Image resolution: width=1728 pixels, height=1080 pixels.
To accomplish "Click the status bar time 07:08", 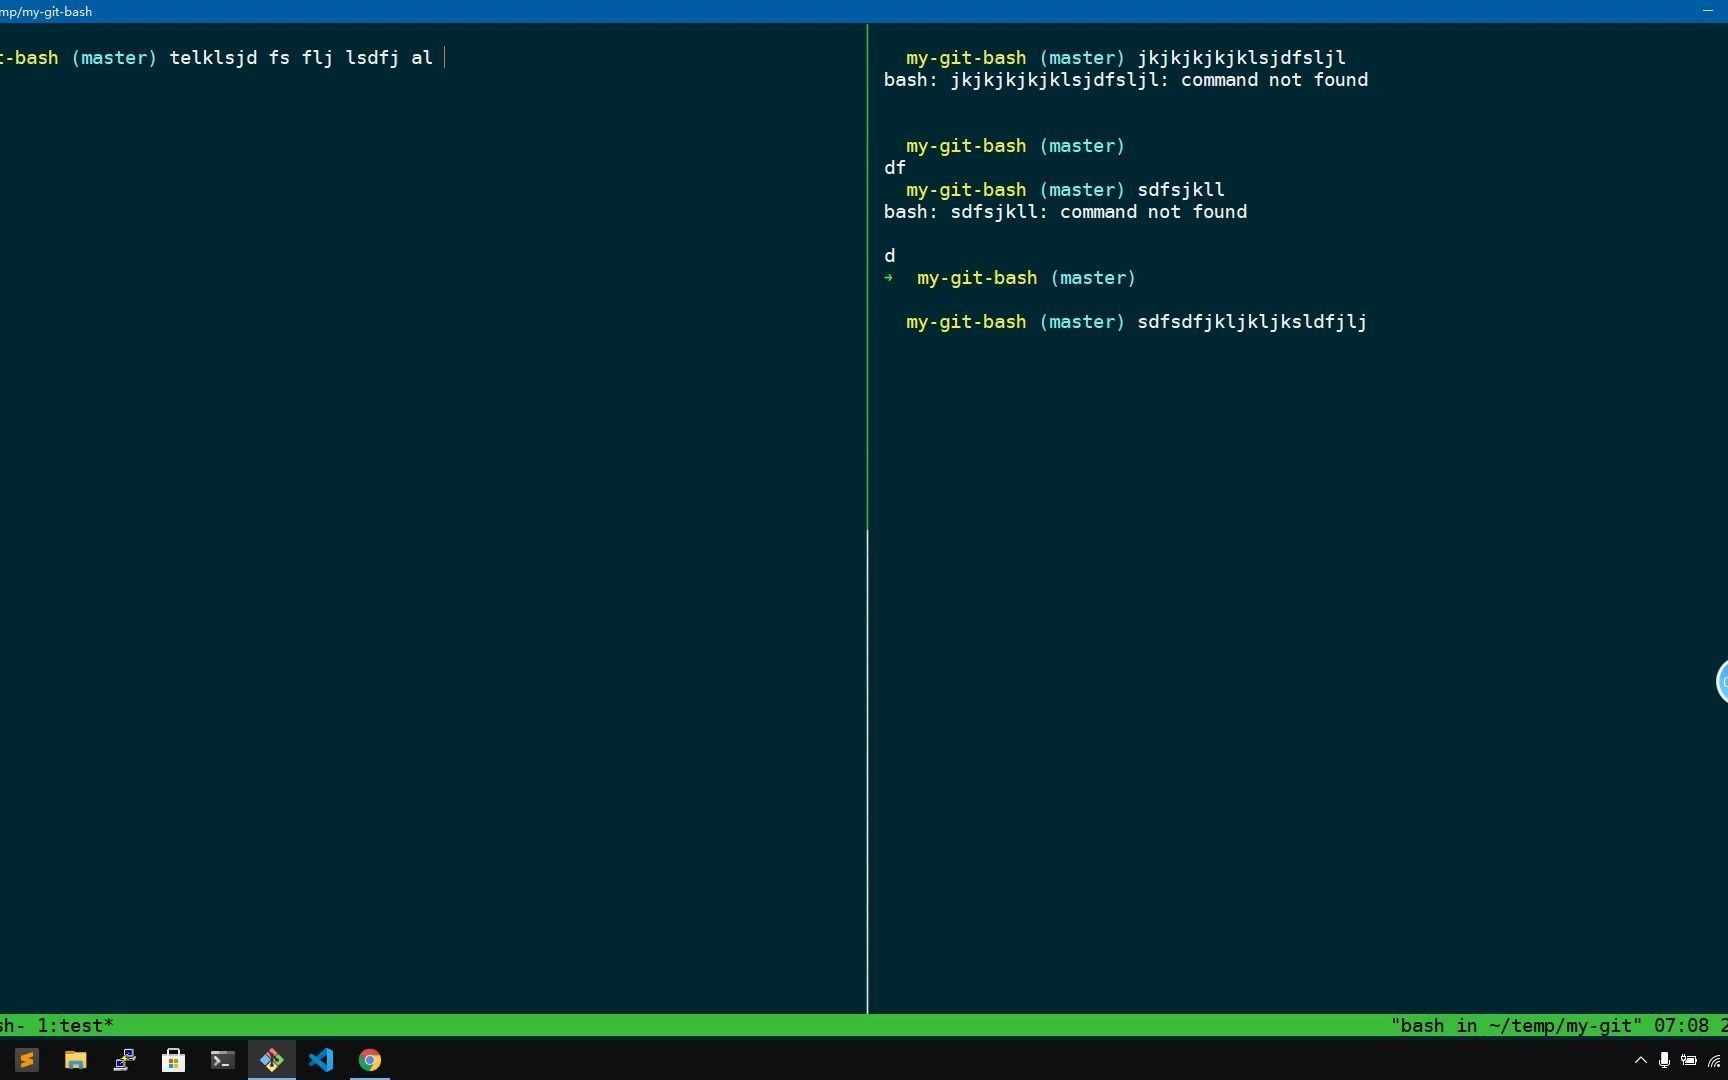I will click(x=1682, y=1026).
